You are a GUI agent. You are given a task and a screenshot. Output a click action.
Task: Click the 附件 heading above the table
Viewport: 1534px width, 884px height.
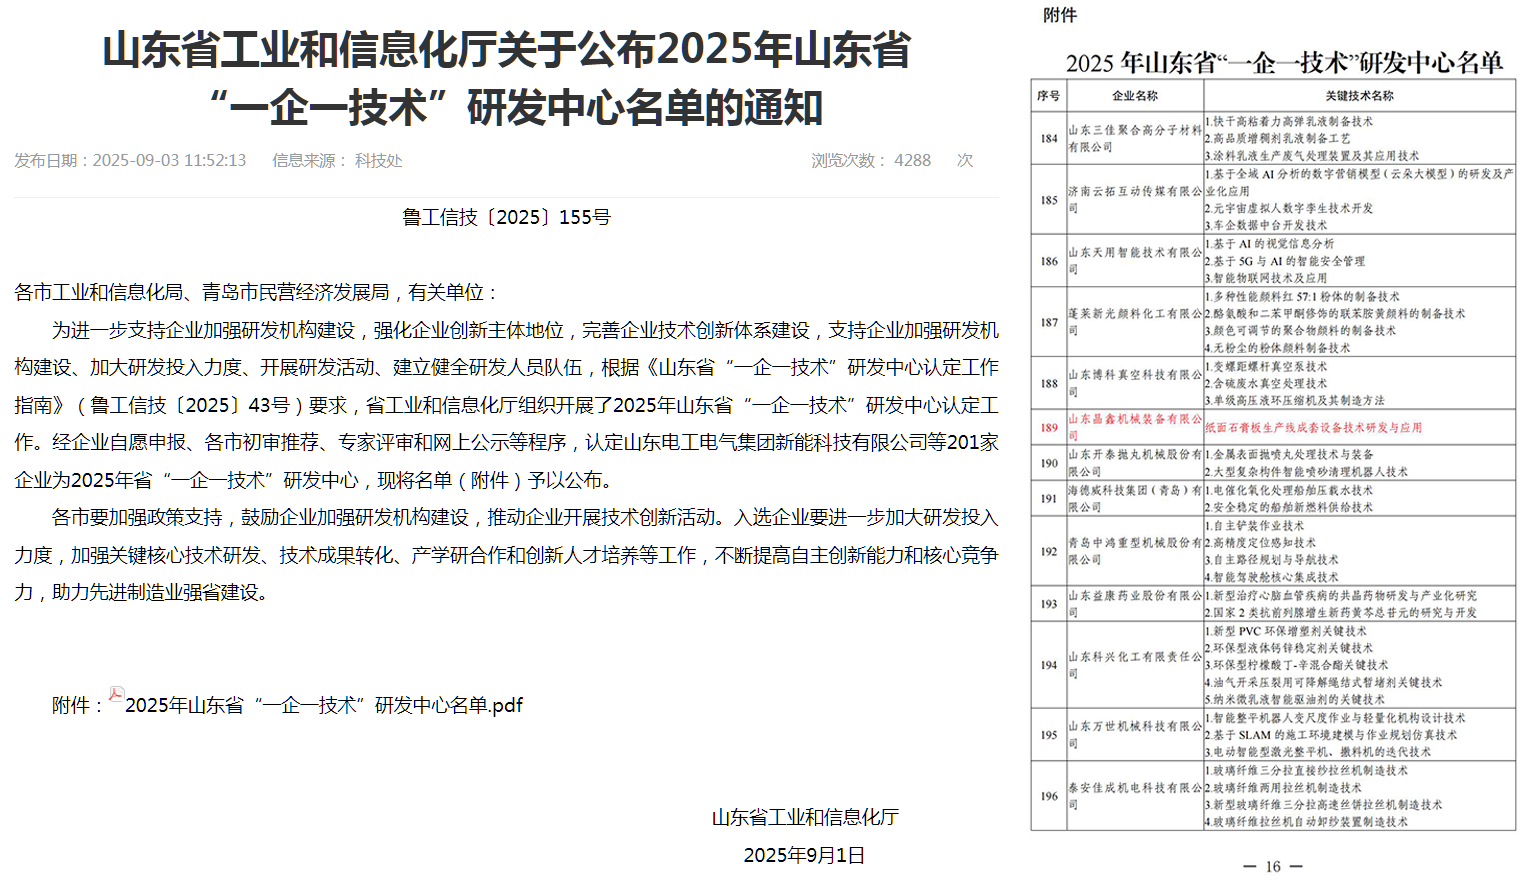point(1060,15)
